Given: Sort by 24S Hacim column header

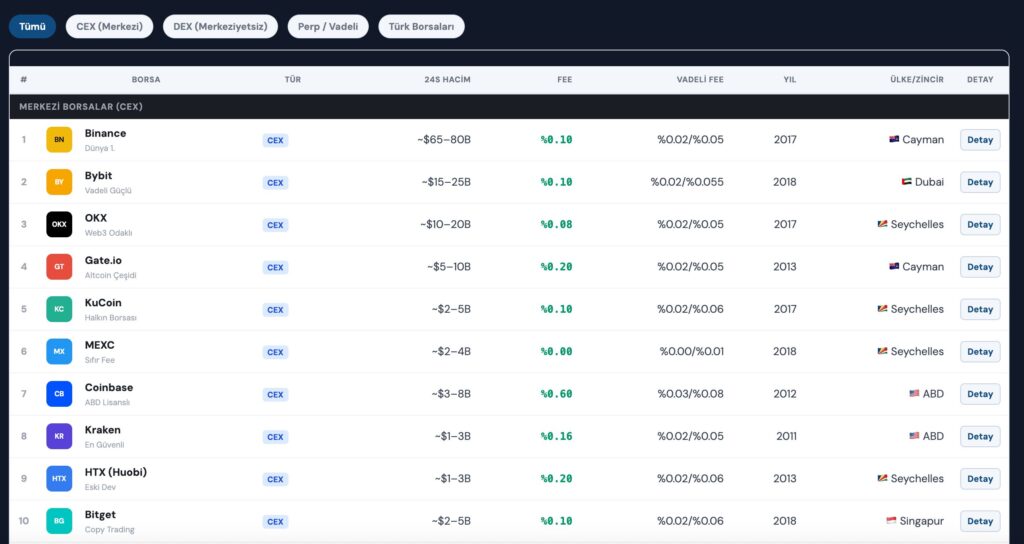Looking at the screenshot, I should [x=447, y=80].
